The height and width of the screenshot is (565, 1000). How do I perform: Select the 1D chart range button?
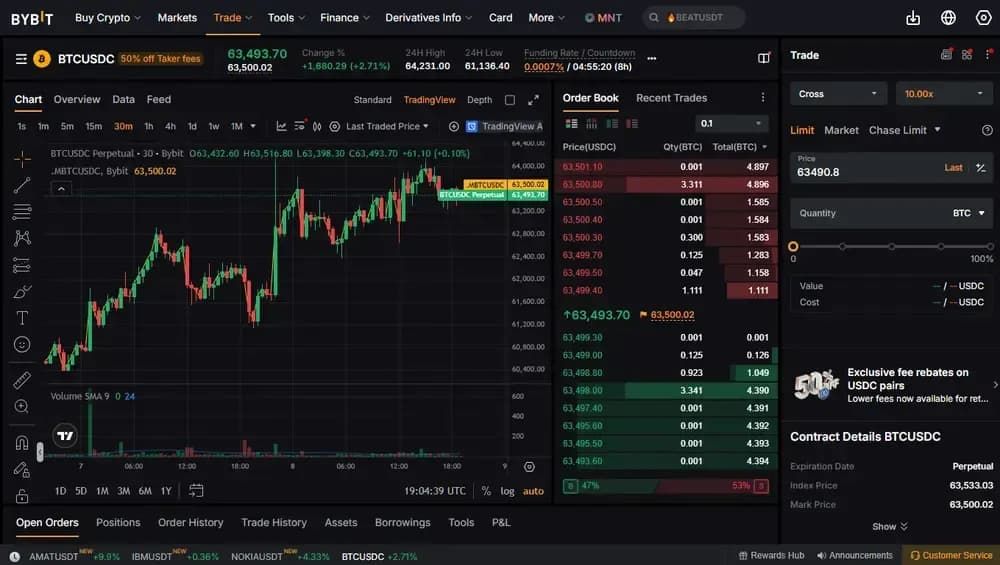(x=61, y=491)
